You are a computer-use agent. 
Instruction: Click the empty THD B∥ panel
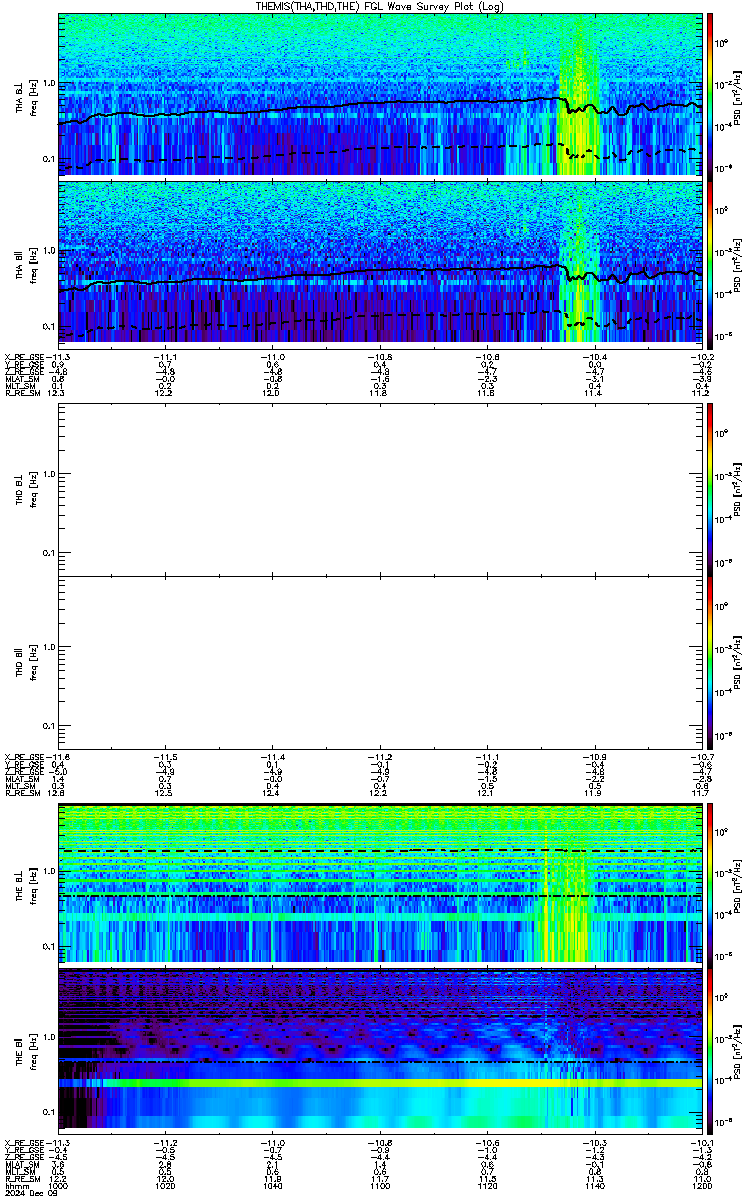[x=380, y=662]
